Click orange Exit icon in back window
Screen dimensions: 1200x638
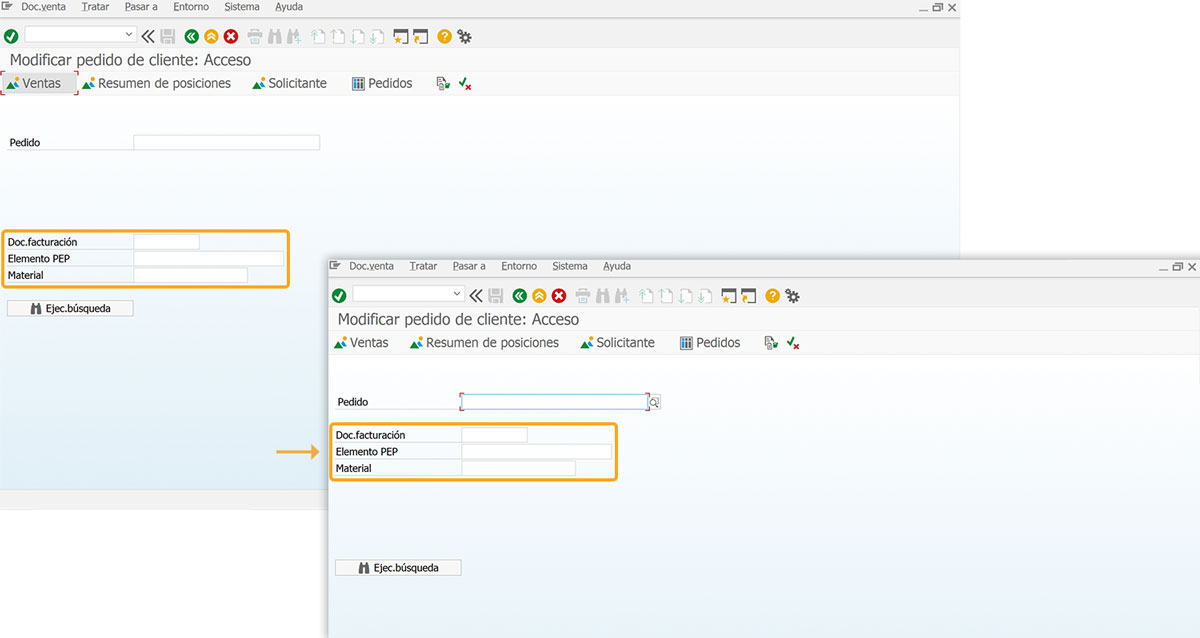click(x=211, y=37)
